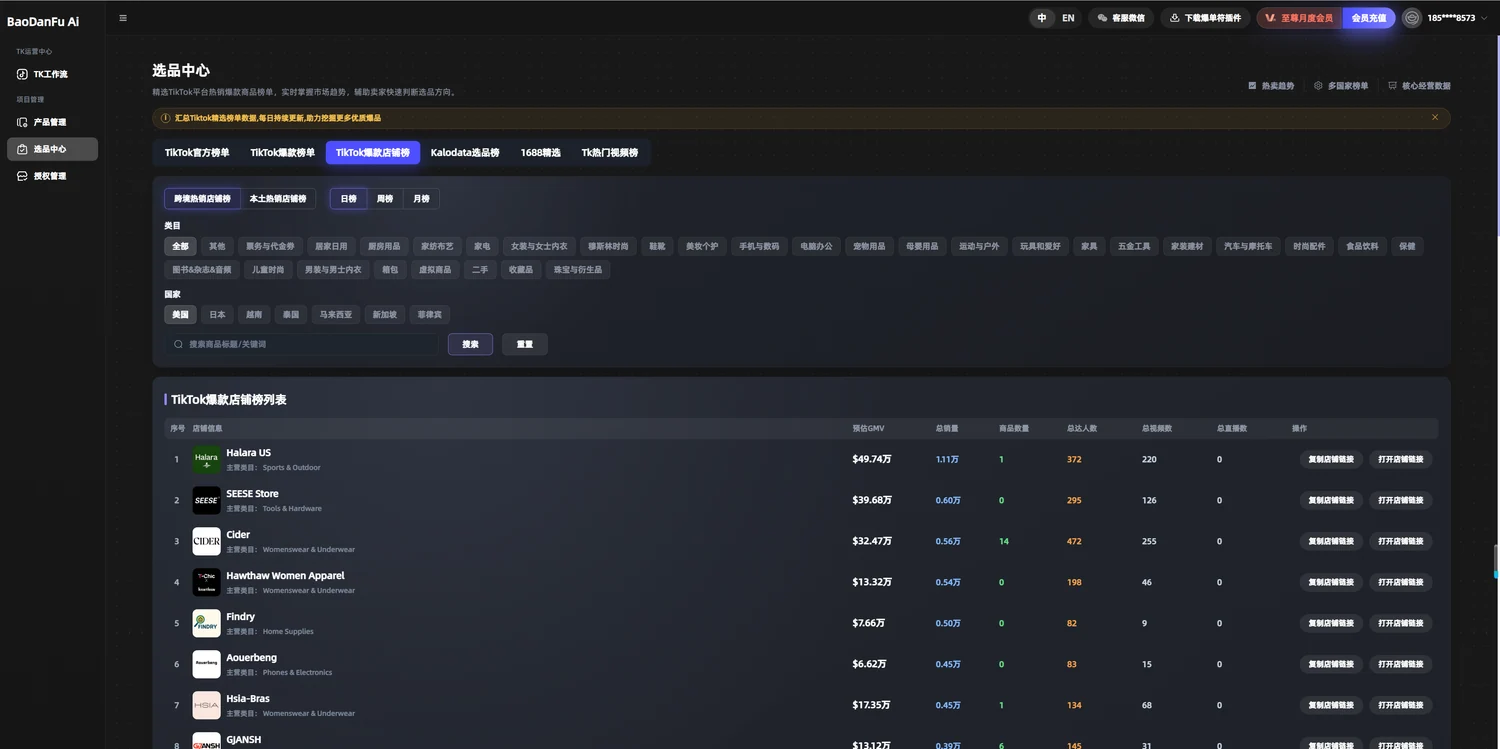
Task: Open the 客服微信 customer service chat
Action: click(x=1121, y=18)
